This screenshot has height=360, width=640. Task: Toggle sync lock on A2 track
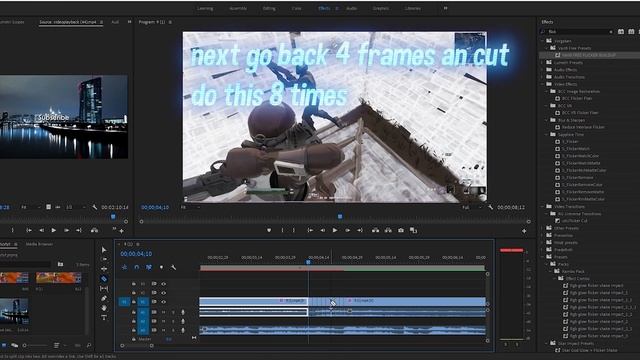[x=154, y=321]
